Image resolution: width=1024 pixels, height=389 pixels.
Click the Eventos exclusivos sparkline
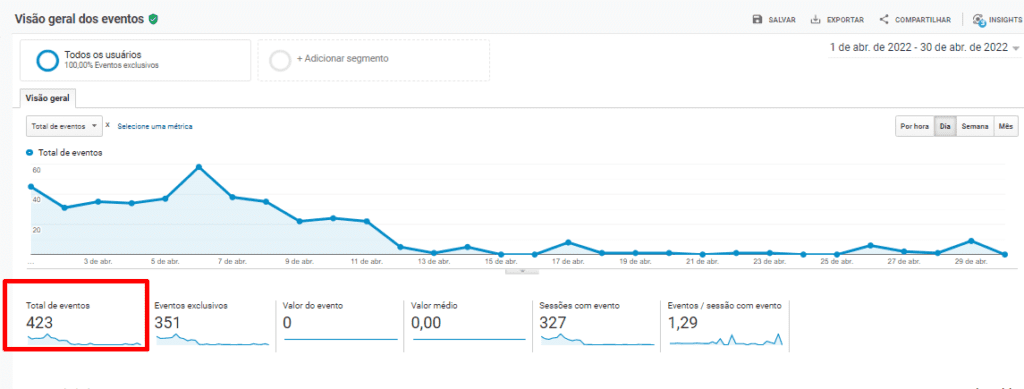(x=212, y=339)
